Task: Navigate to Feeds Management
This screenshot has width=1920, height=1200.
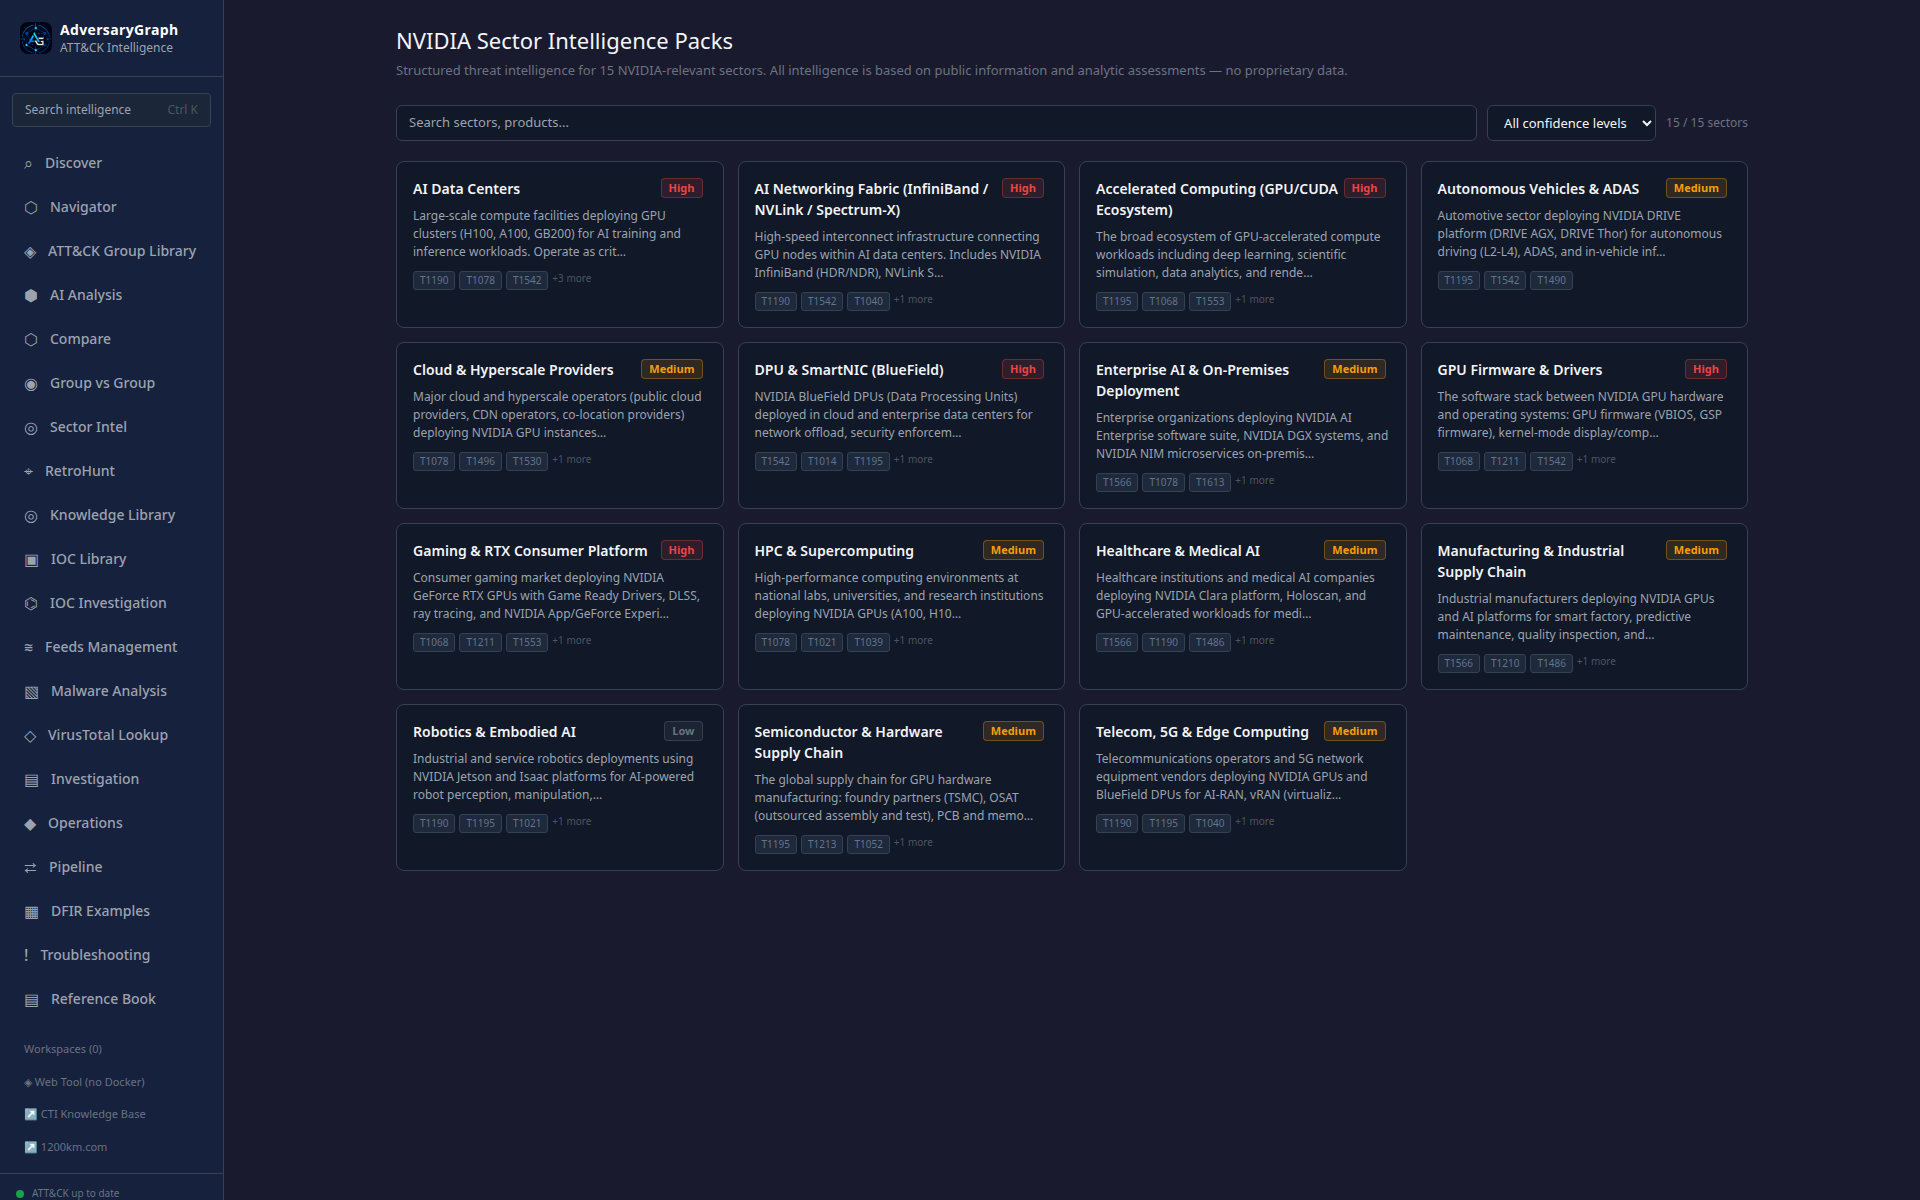Action: click(111, 647)
